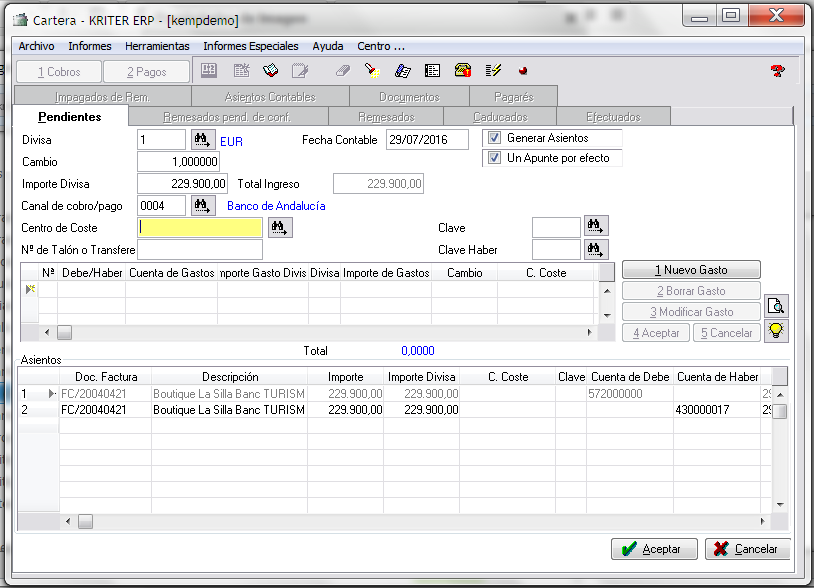The height and width of the screenshot is (588, 814).
Task: Click the 1 Cobros button
Action: click(x=59, y=72)
